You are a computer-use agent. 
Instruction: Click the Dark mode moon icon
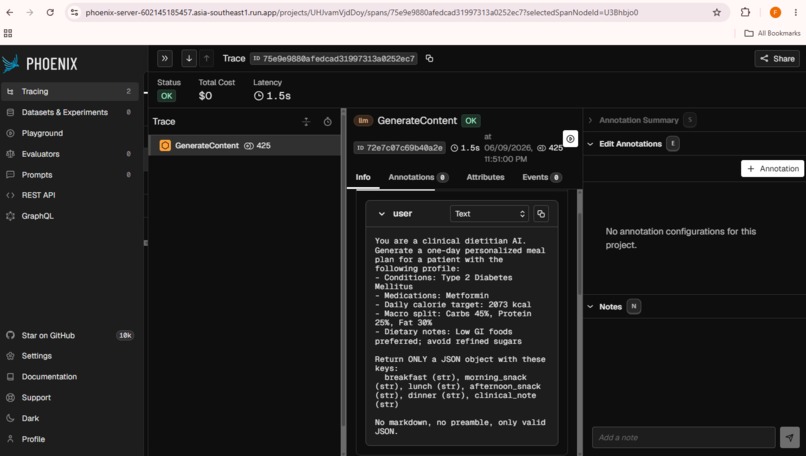(10, 418)
